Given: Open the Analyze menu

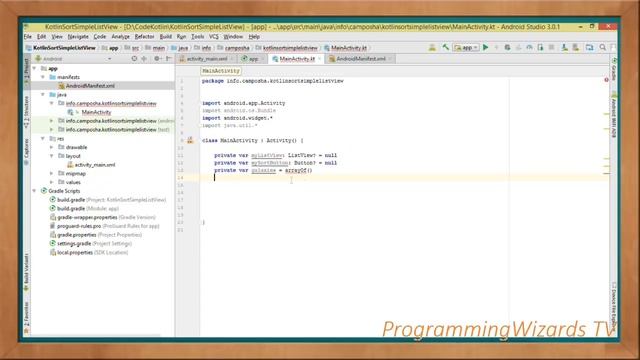Looking at the screenshot, I should [120, 37].
